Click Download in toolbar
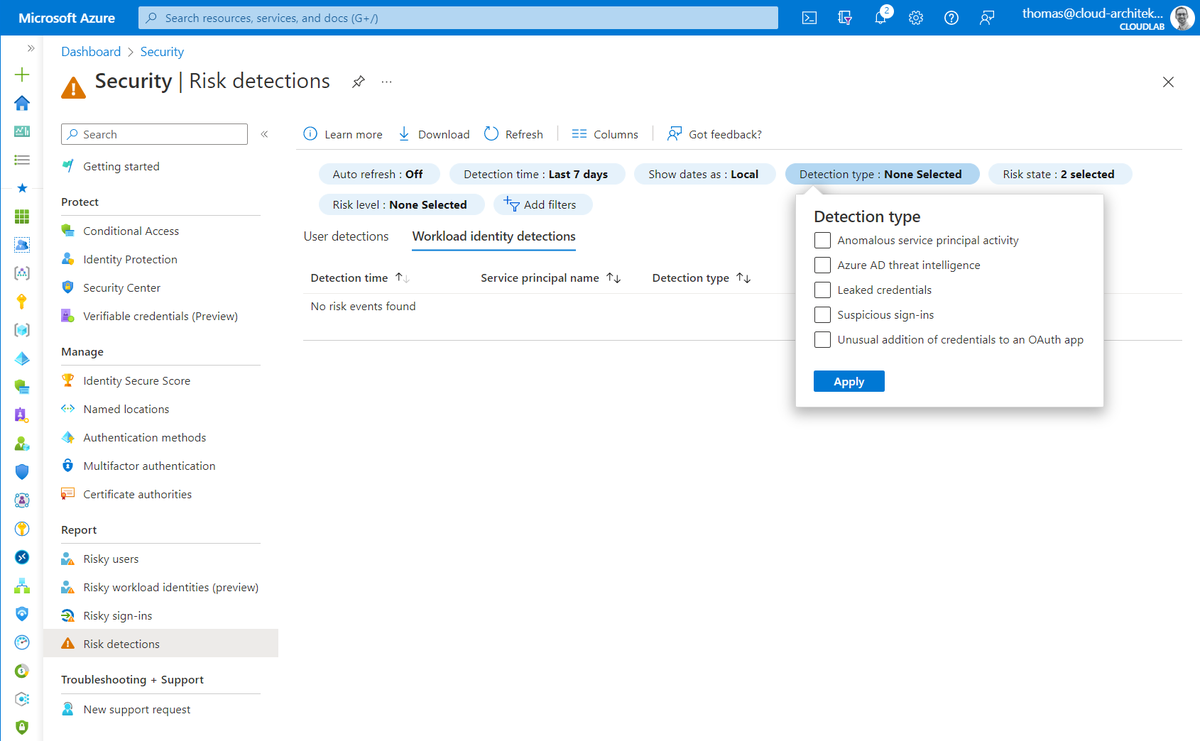1200x741 pixels. coord(434,134)
